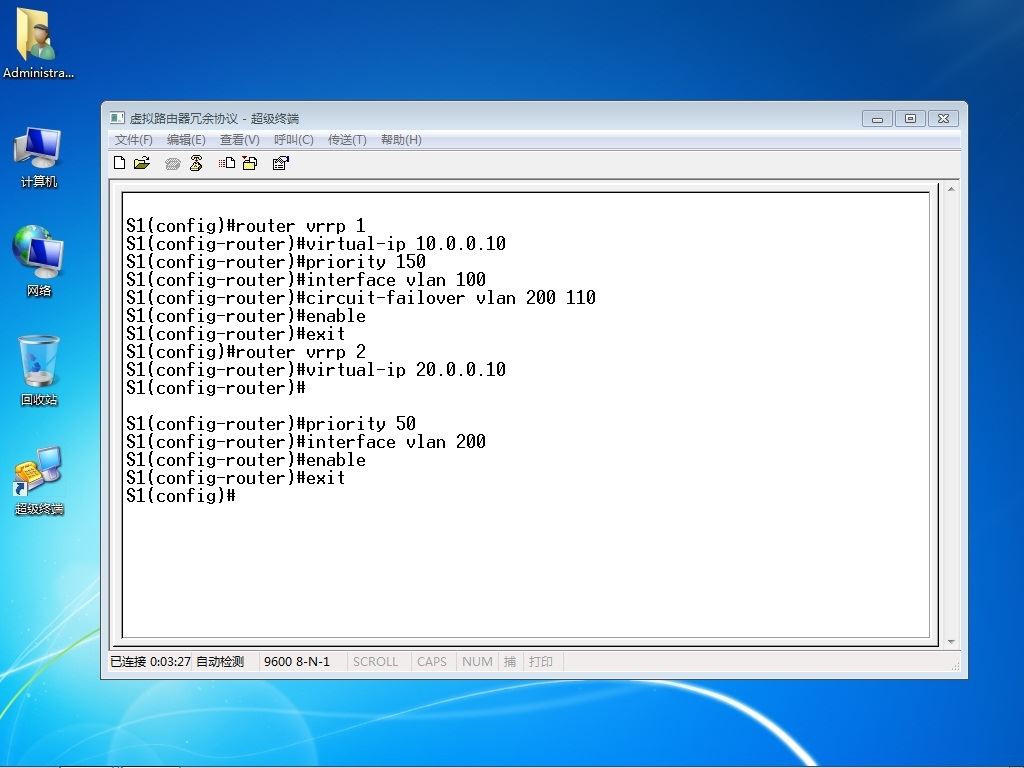Select the 回收站 recycle bin icon
This screenshot has width=1024, height=768.
tap(39, 370)
